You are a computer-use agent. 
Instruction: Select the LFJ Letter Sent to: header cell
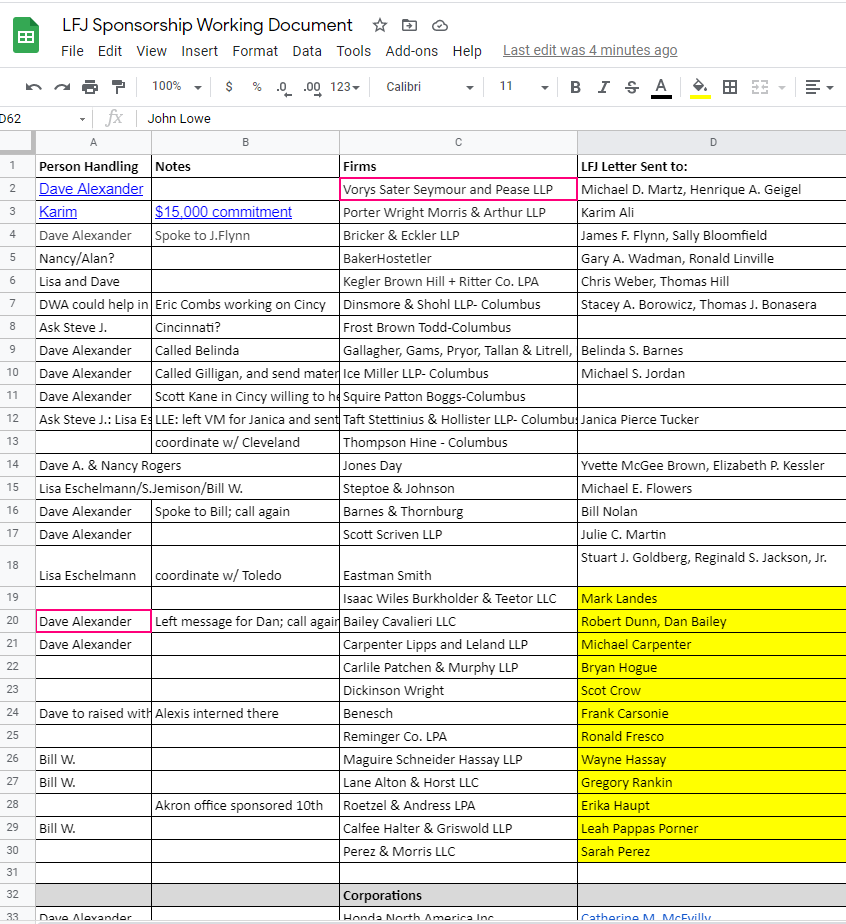(x=712, y=166)
